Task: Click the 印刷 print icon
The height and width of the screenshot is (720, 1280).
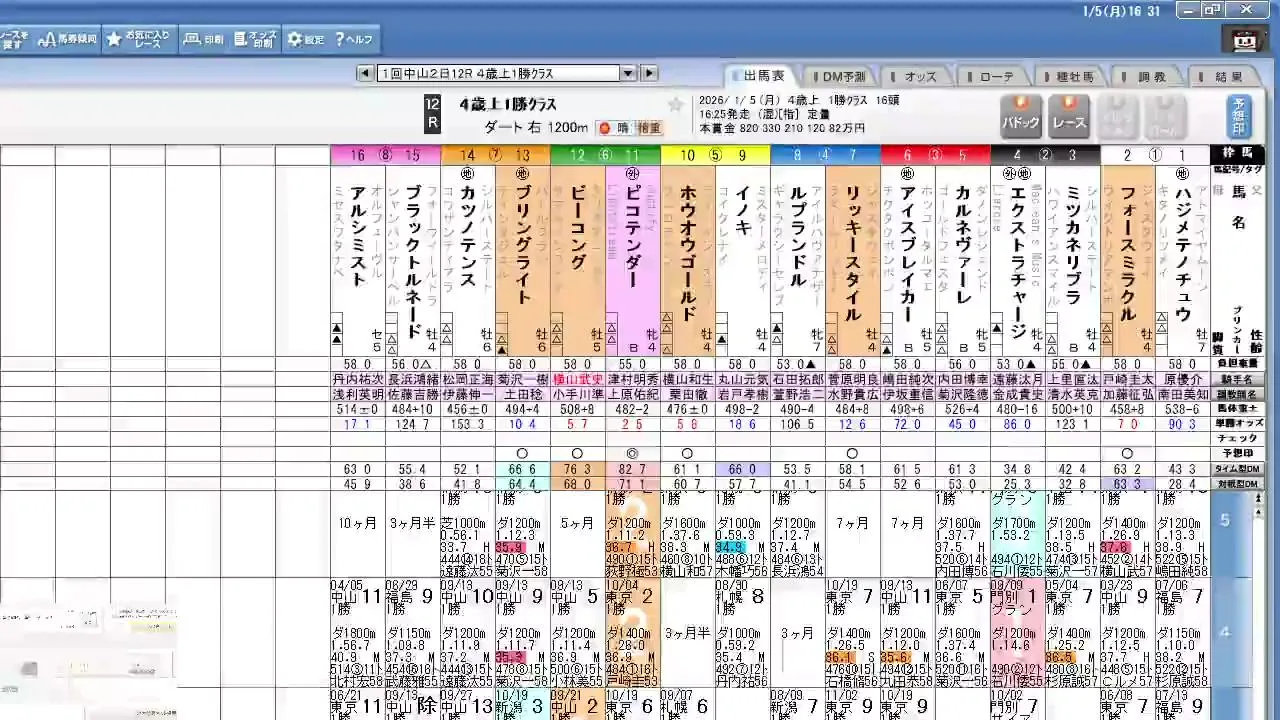Action: point(203,39)
